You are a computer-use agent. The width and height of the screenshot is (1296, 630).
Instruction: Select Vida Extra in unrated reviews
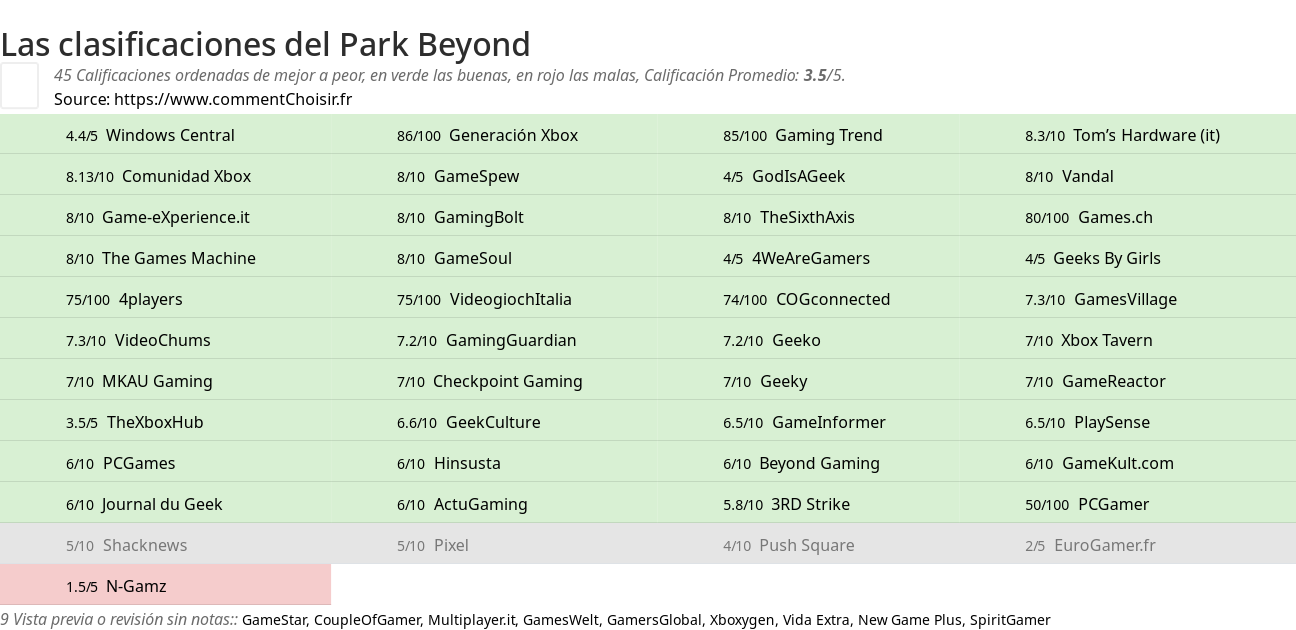[816, 620]
